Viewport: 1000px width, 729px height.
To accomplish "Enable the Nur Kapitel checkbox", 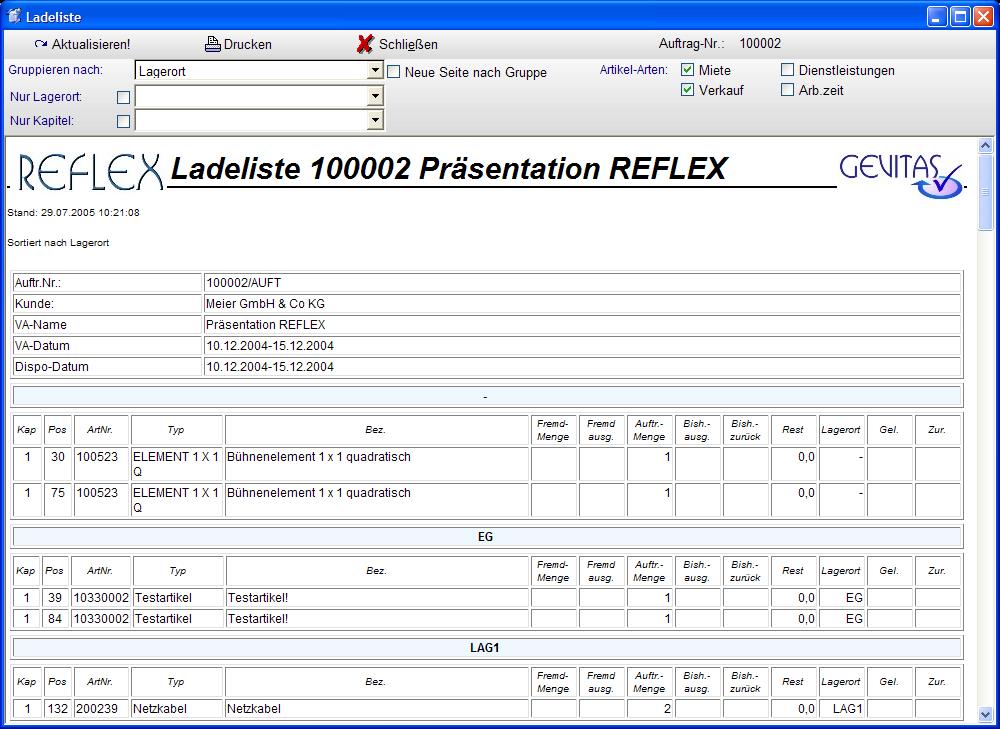I will point(124,121).
